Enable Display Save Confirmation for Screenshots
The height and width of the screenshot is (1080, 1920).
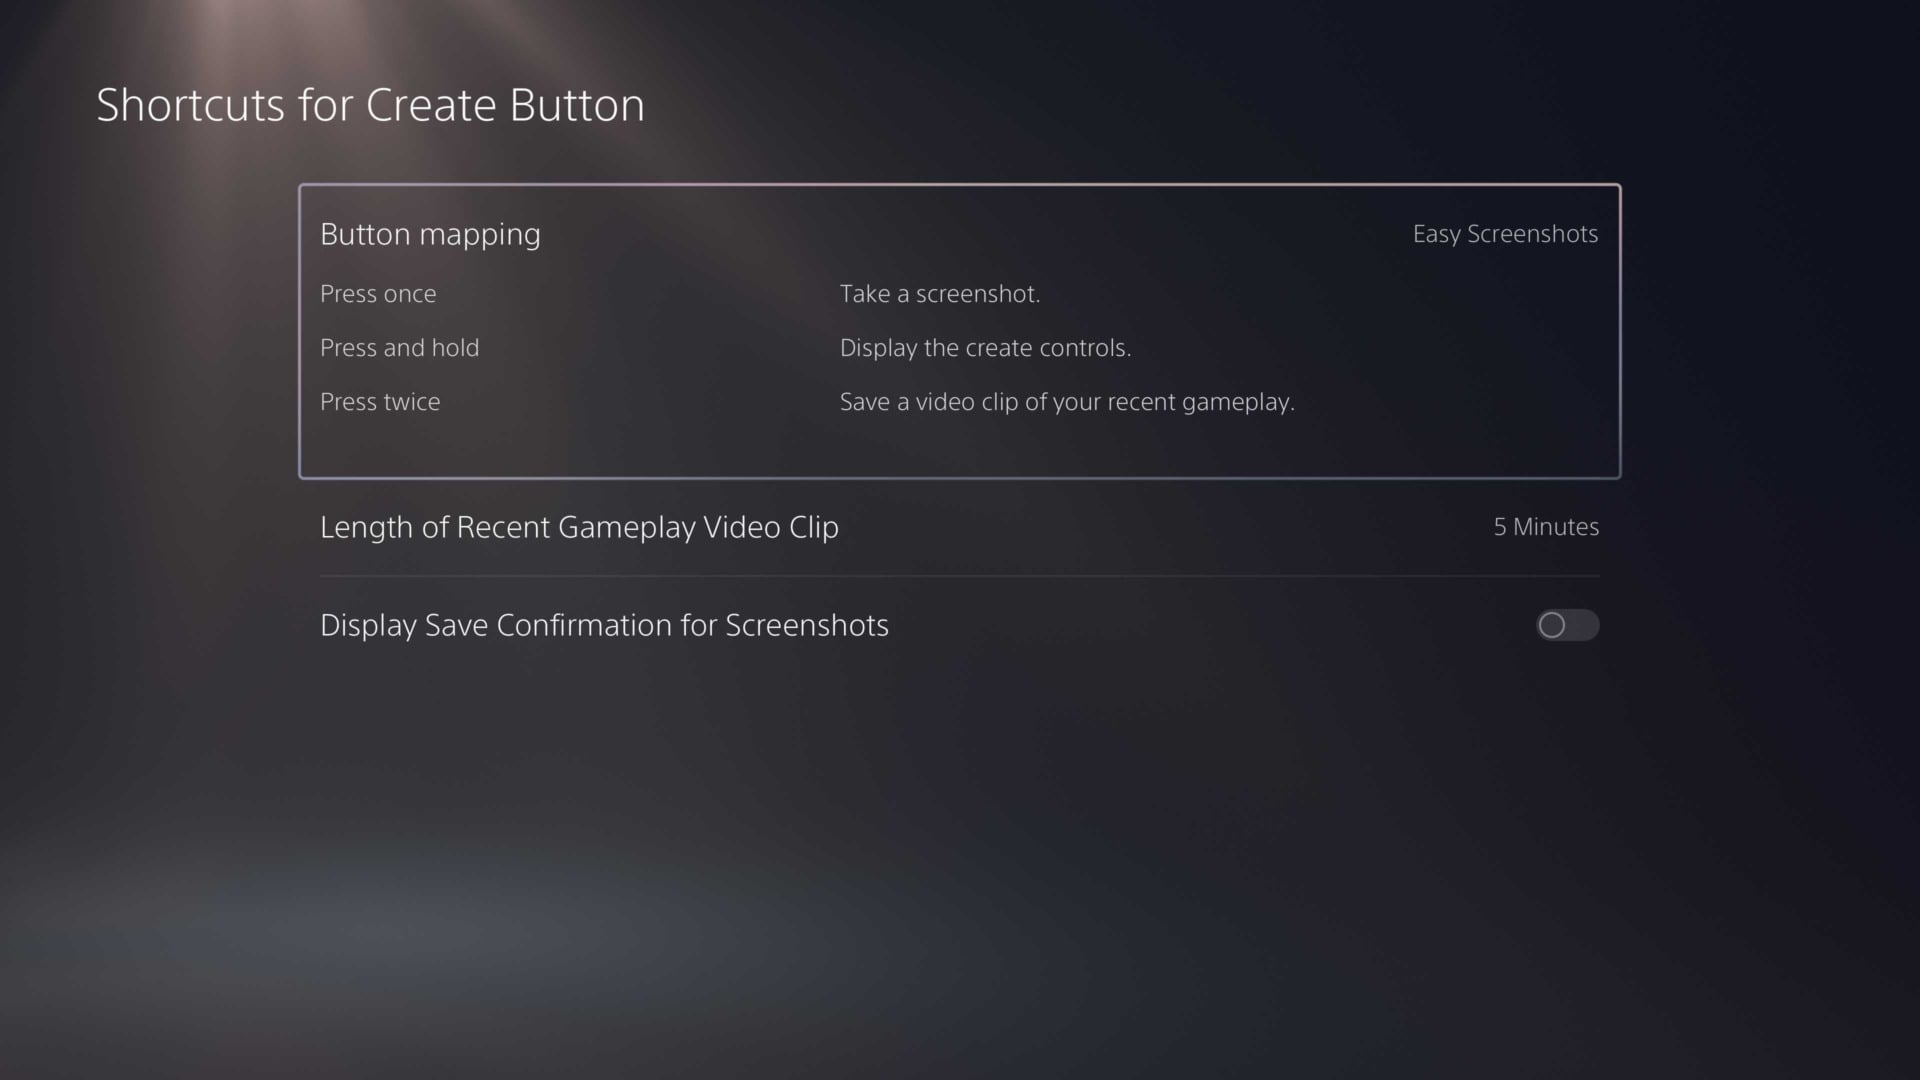click(1566, 625)
